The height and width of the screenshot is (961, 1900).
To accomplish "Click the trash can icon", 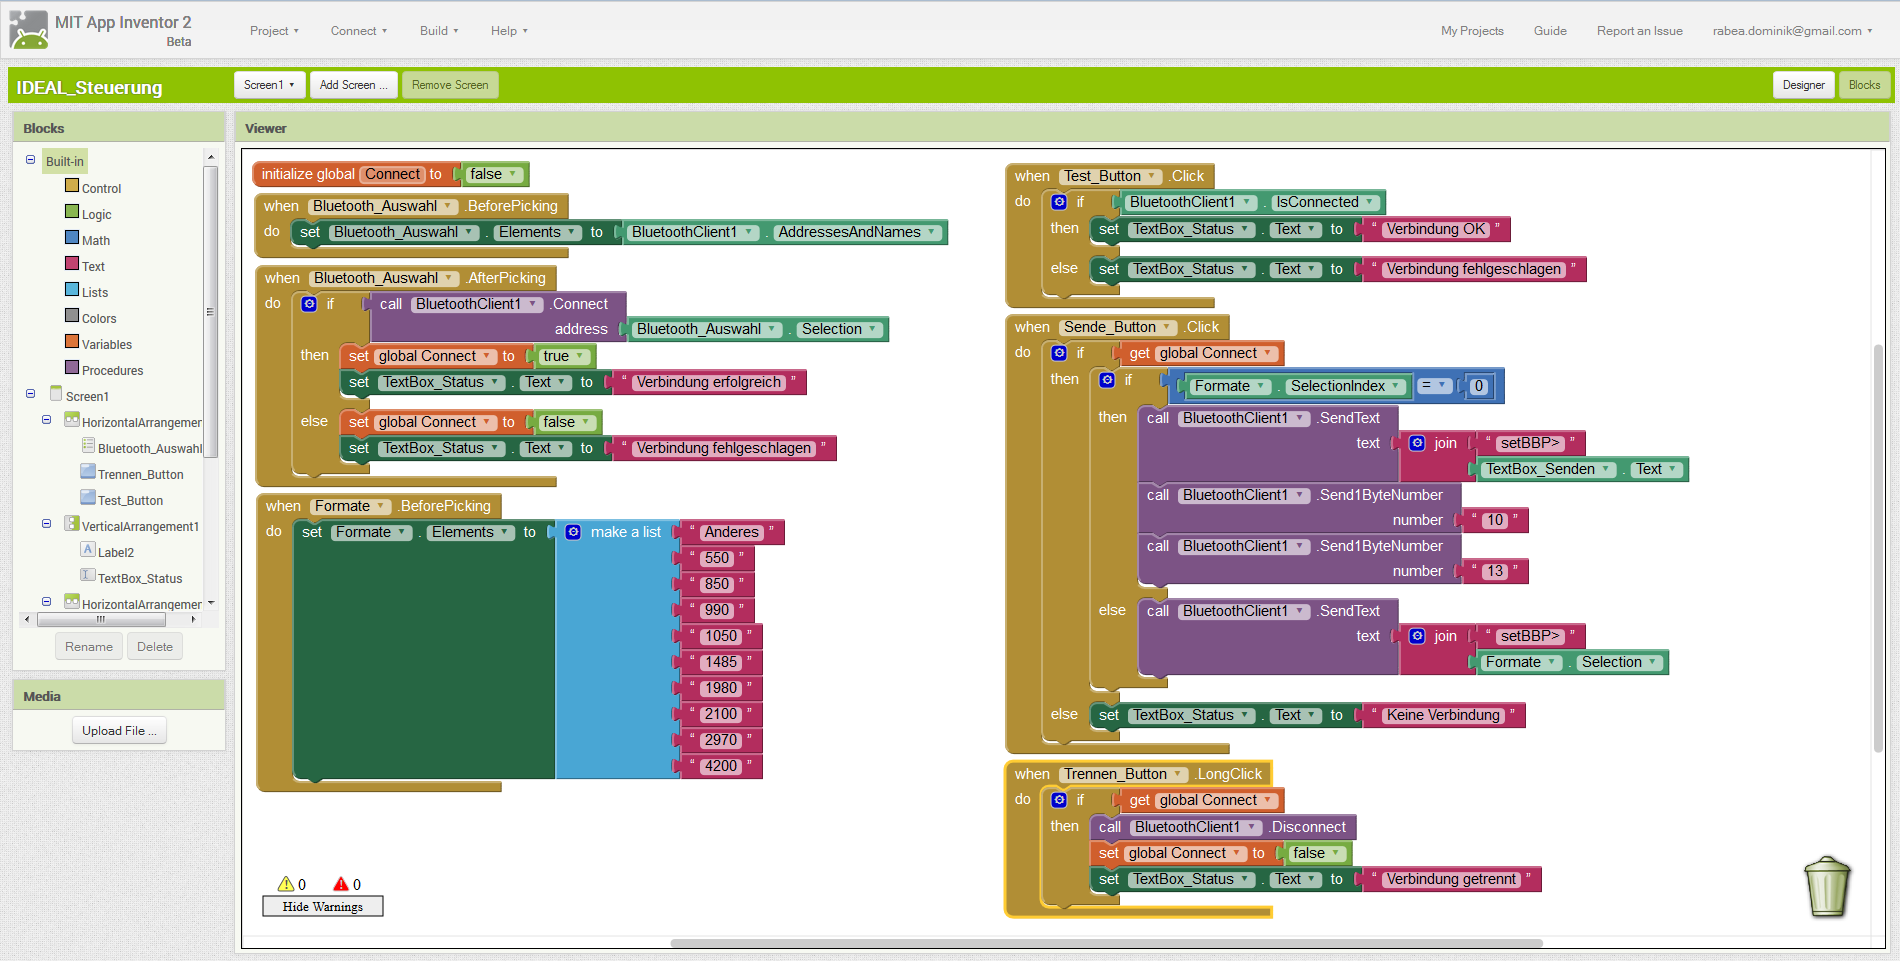I will click(x=1827, y=886).
